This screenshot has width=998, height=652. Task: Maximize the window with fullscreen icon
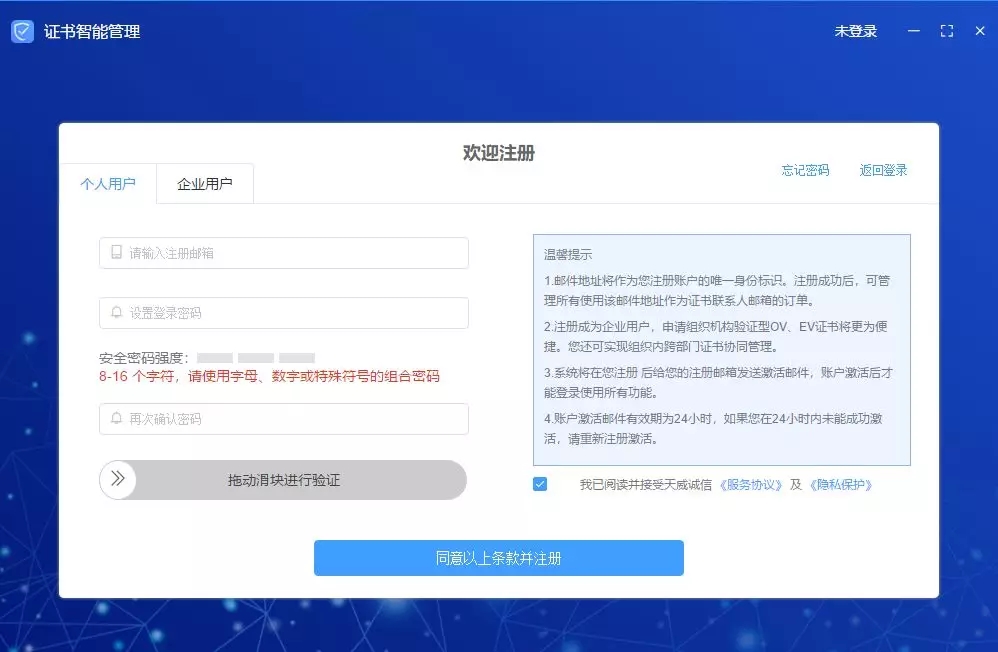(x=946, y=31)
